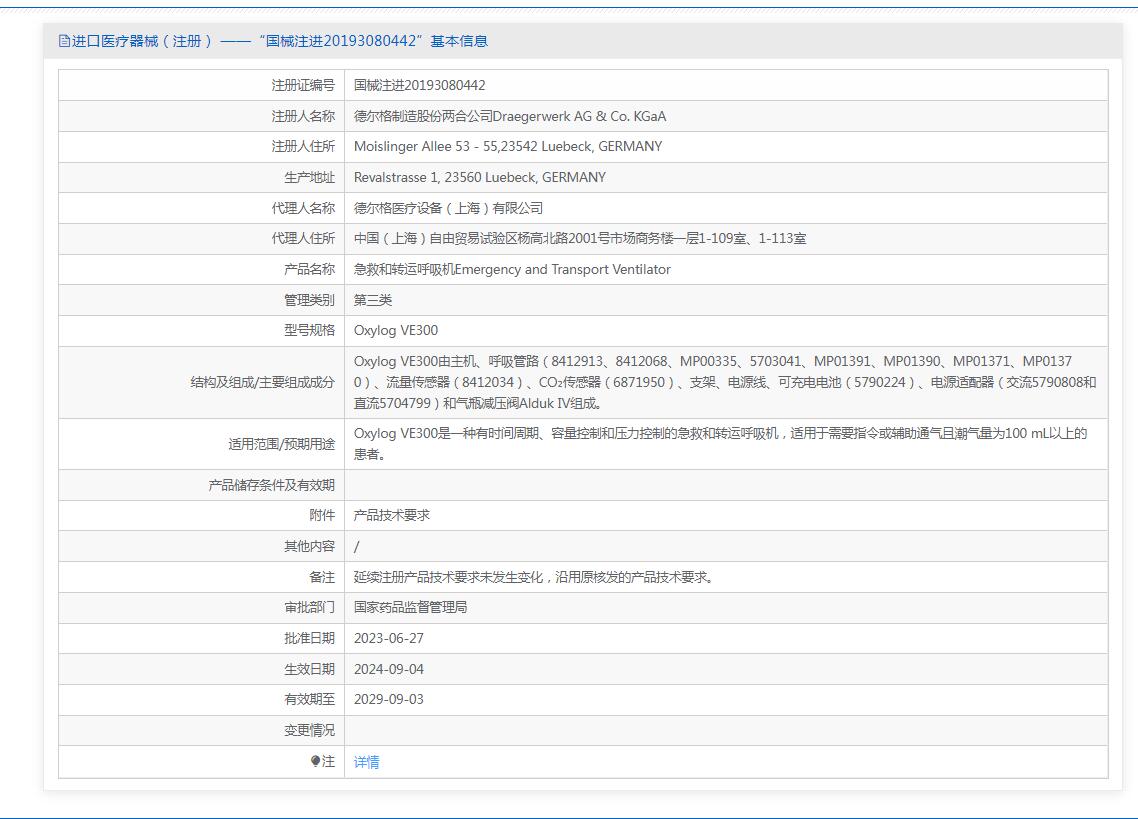Click the 适用范围/预期用途 description text
The height and width of the screenshot is (819, 1138).
719,443
